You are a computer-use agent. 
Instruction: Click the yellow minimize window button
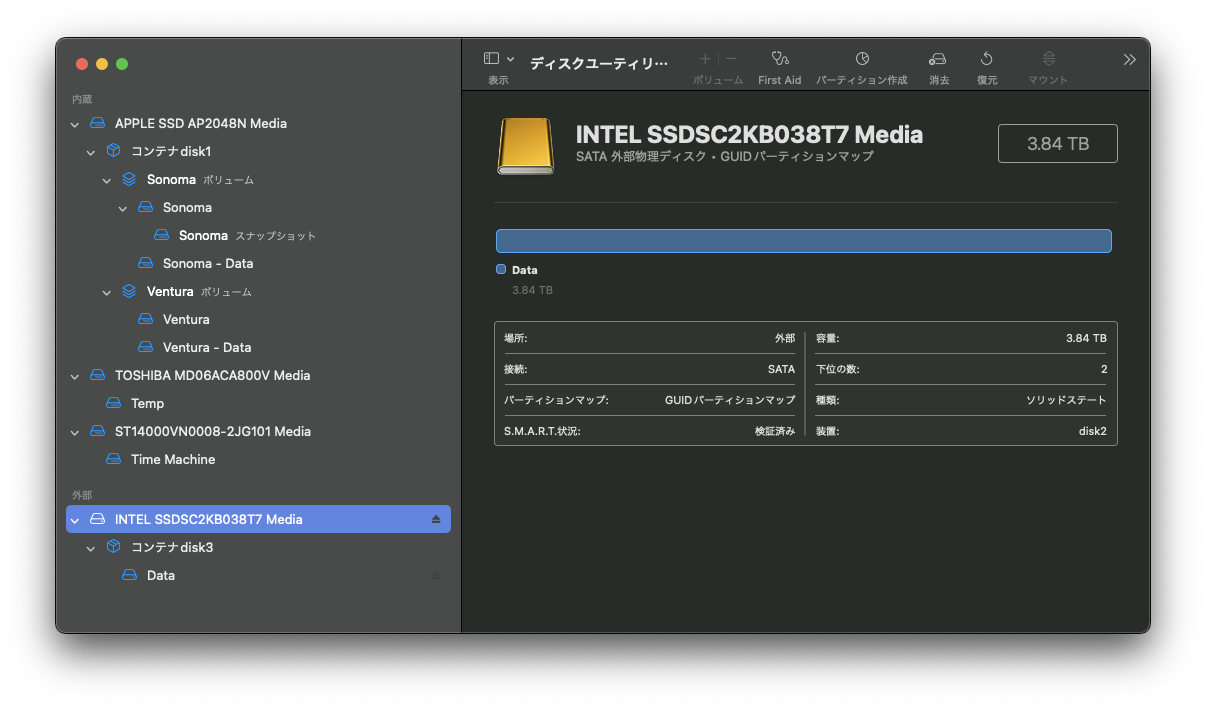pyautogui.click(x=102, y=64)
